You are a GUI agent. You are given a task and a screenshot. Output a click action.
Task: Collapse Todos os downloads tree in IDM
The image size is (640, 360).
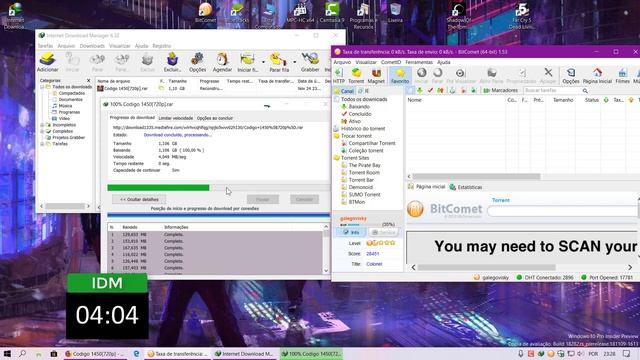click(42, 87)
